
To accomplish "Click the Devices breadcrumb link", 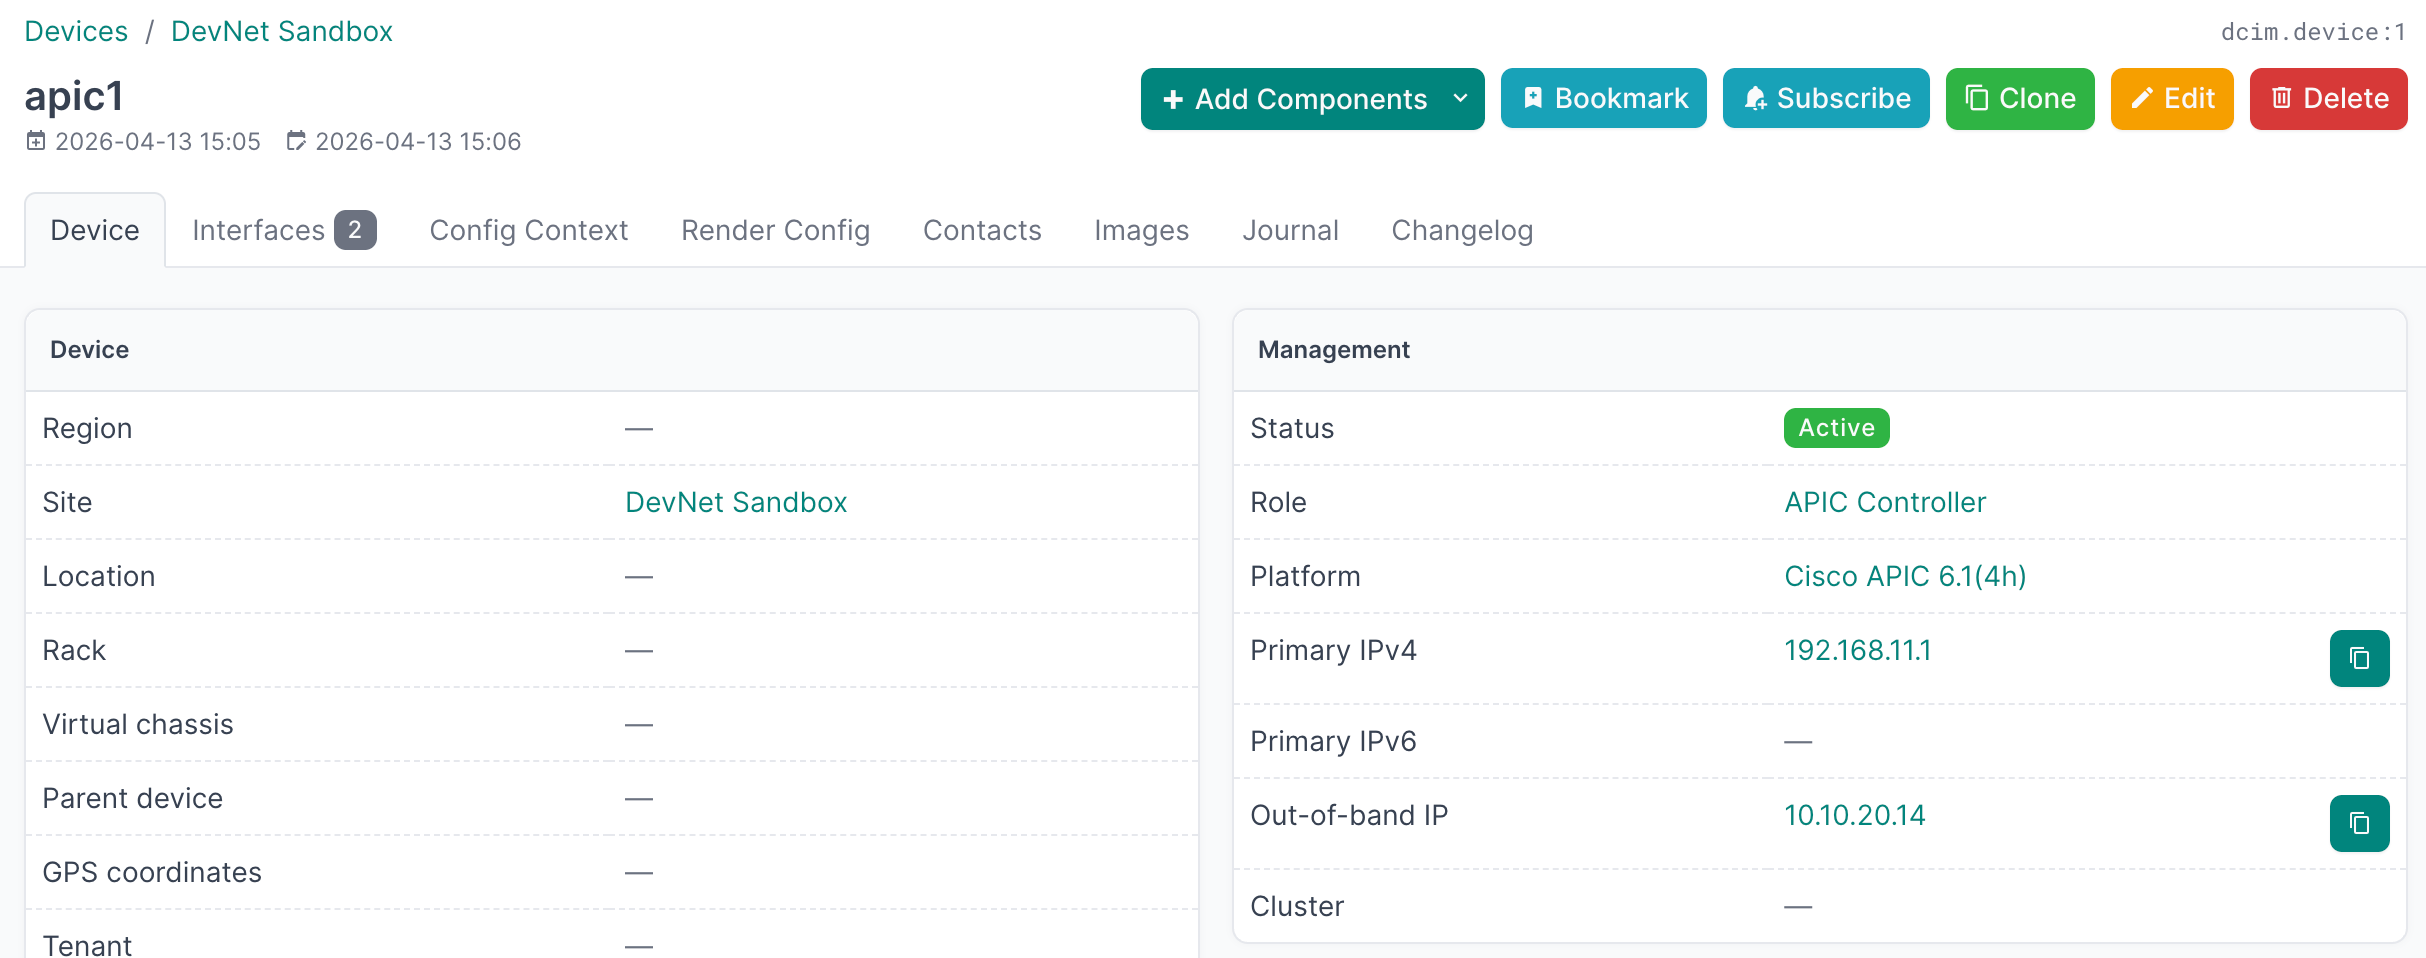I will (x=76, y=31).
